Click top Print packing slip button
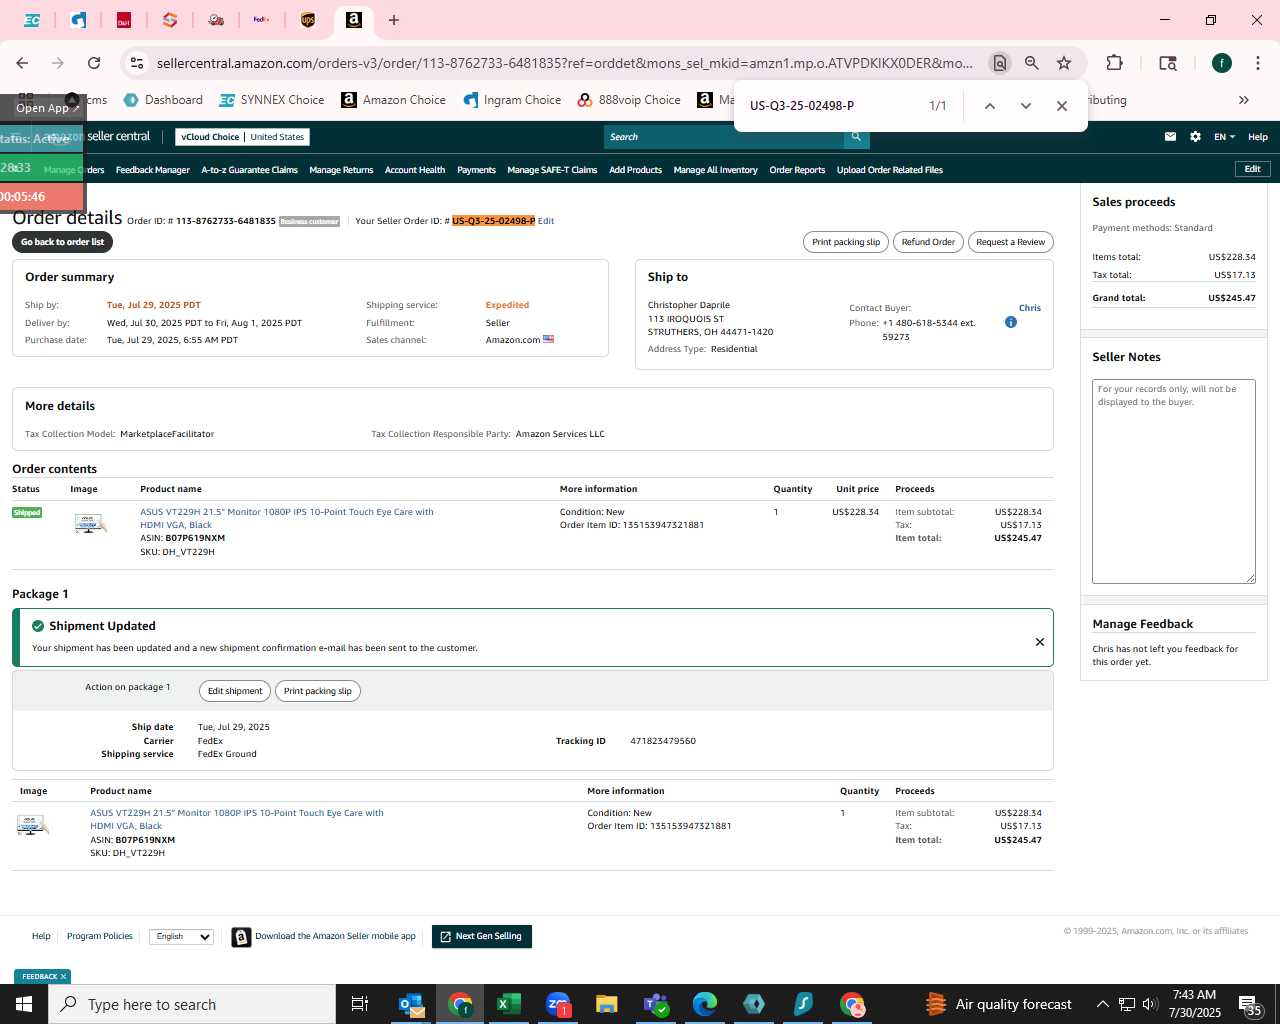Screen dimensions: 1280x1024 tap(846, 242)
